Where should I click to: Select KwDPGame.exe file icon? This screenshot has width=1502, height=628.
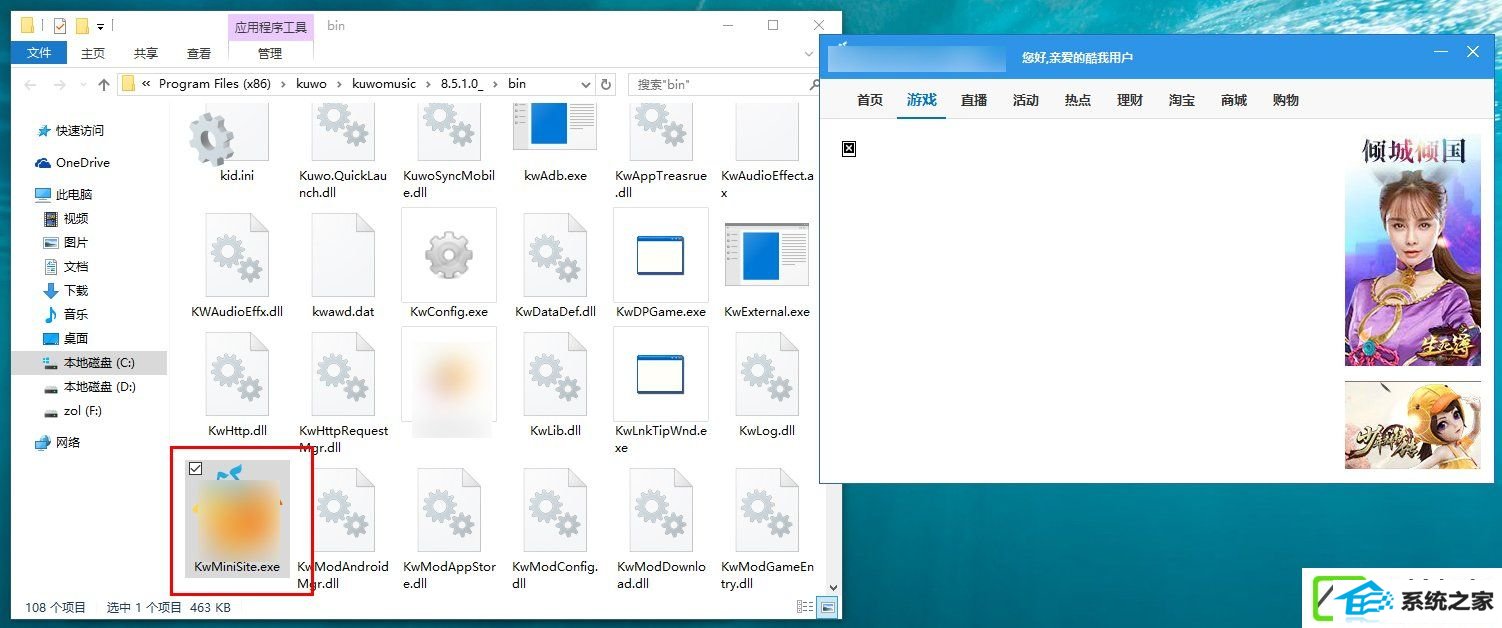click(x=661, y=255)
